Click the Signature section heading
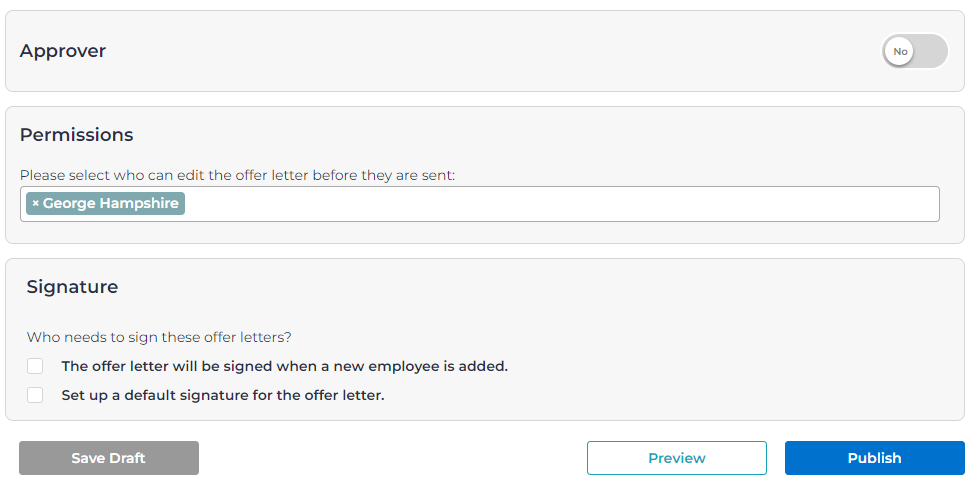Image resolution: width=975 pixels, height=484 pixels. [72, 287]
